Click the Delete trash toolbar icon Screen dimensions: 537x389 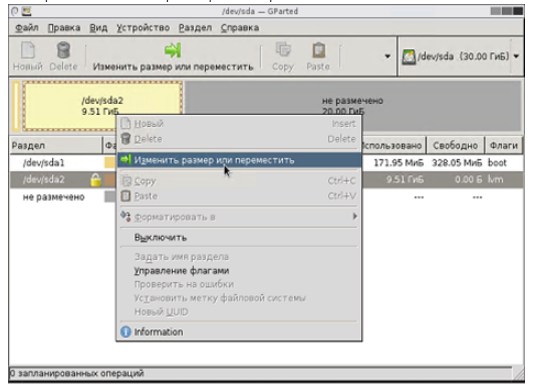click(x=63, y=51)
